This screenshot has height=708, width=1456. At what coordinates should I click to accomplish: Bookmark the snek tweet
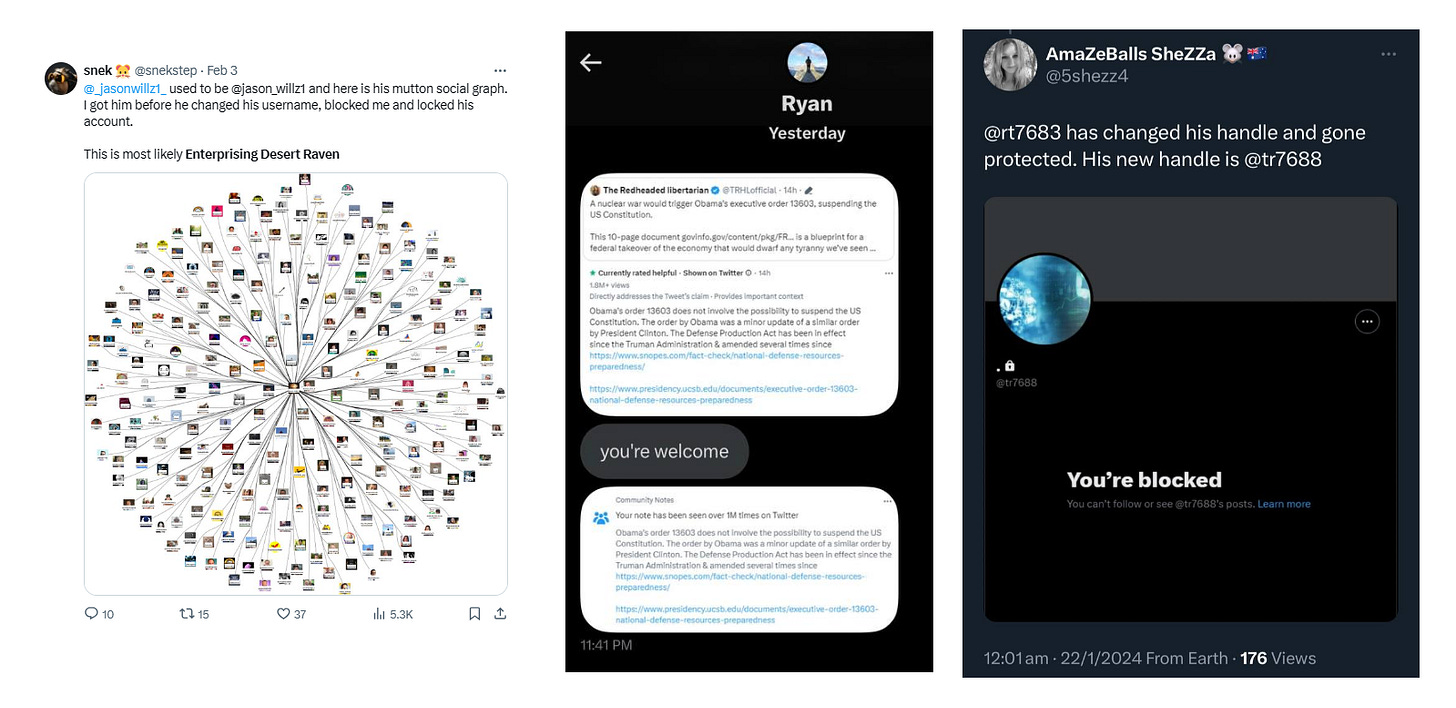[x=475, y=613]
